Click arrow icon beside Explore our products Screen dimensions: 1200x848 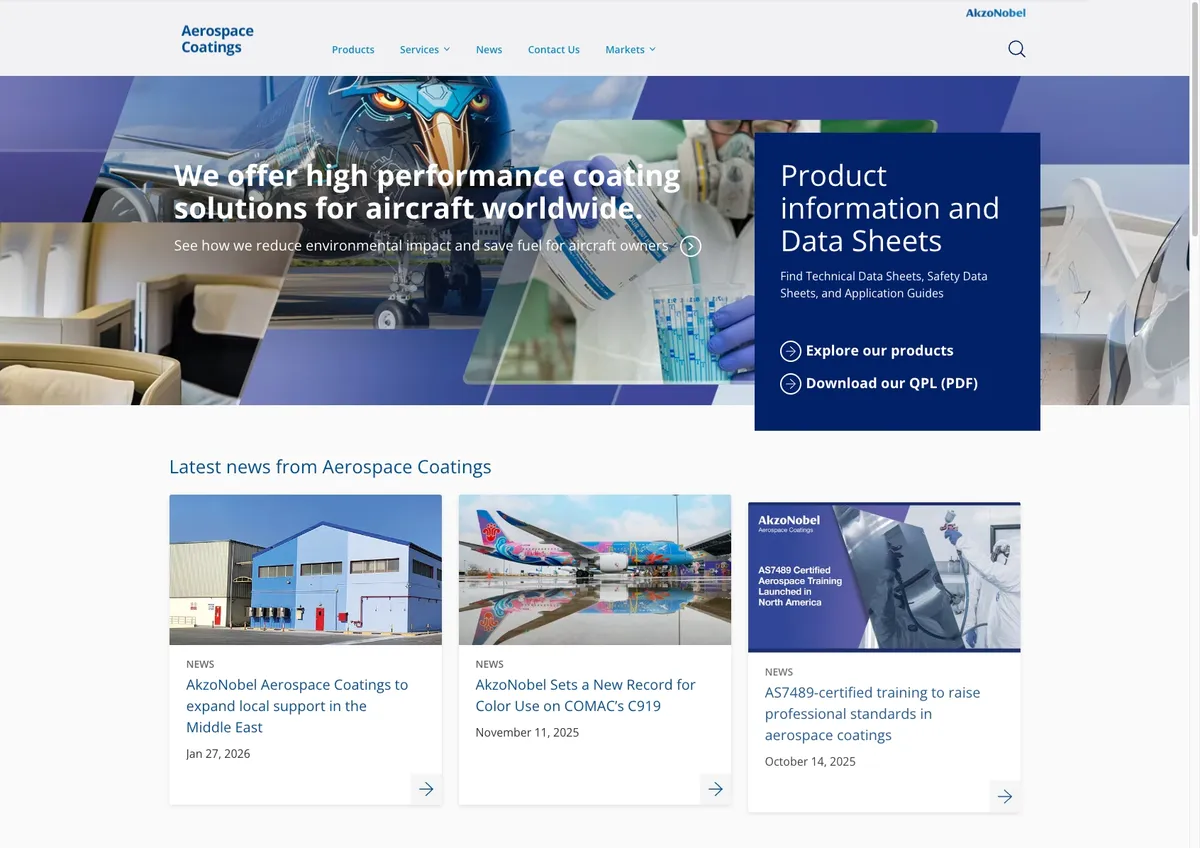(x=790, y=351)
